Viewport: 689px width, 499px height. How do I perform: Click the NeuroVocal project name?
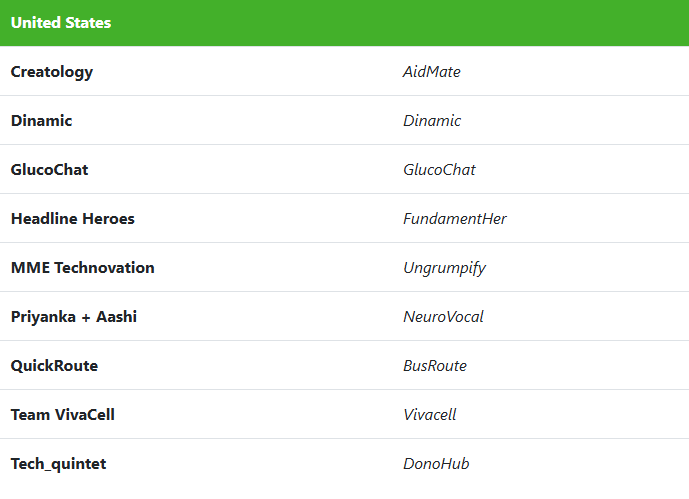tap(443, 317)
